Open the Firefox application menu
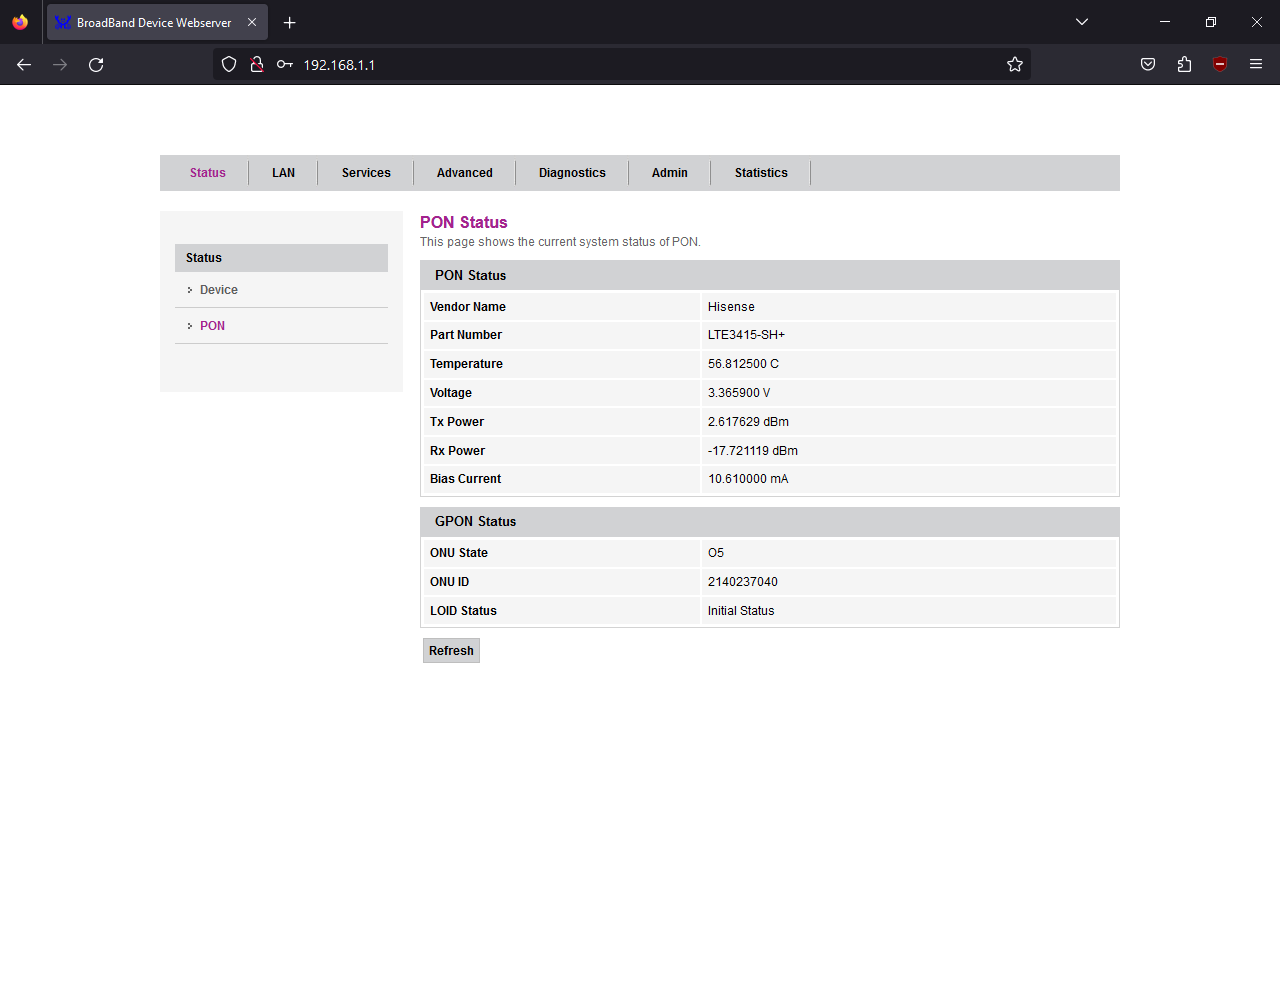 (x=1256, y=65)
